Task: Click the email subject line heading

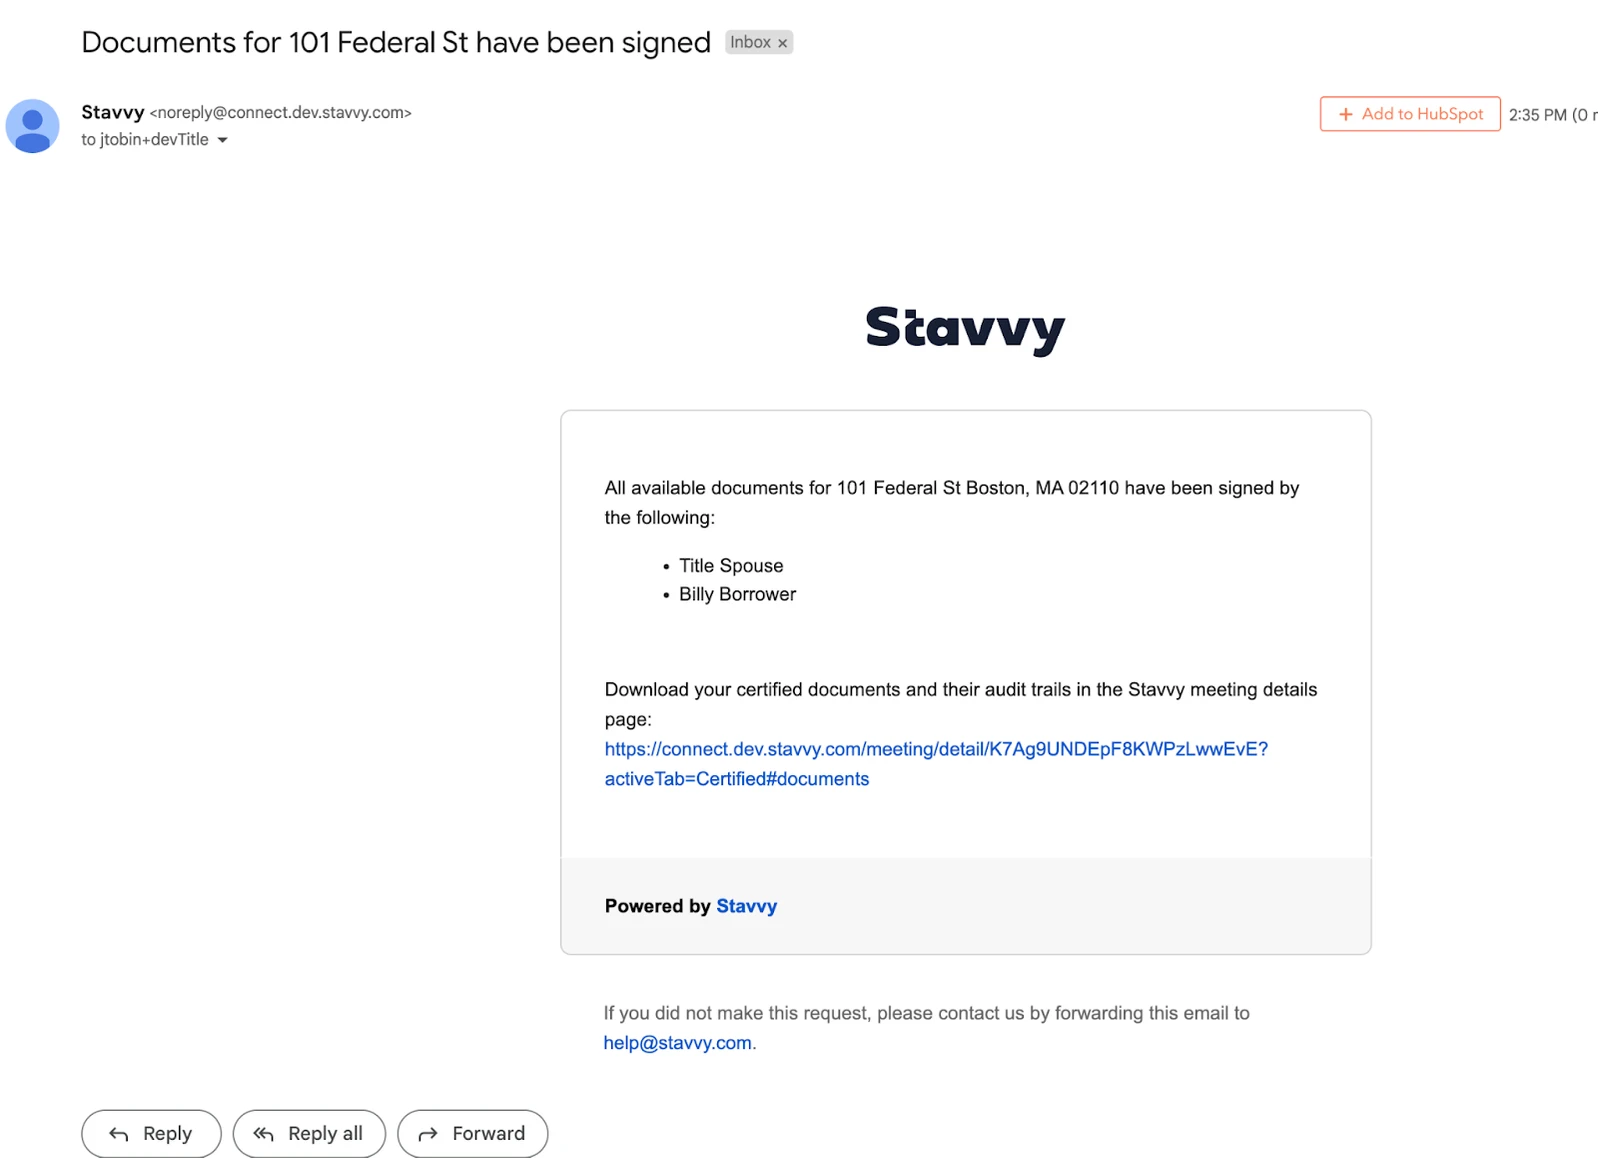Action: 396,42
